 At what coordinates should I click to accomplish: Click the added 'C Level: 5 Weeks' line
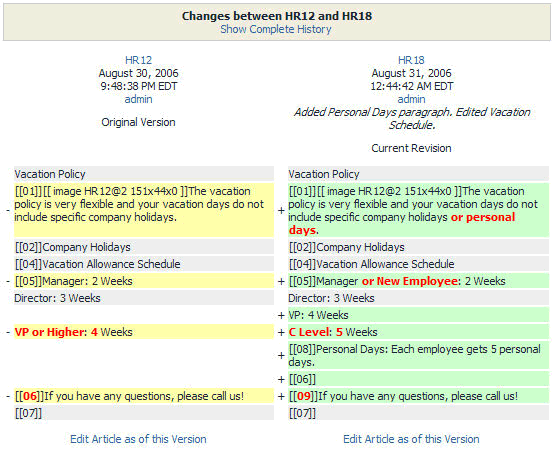tap(418, 332)
